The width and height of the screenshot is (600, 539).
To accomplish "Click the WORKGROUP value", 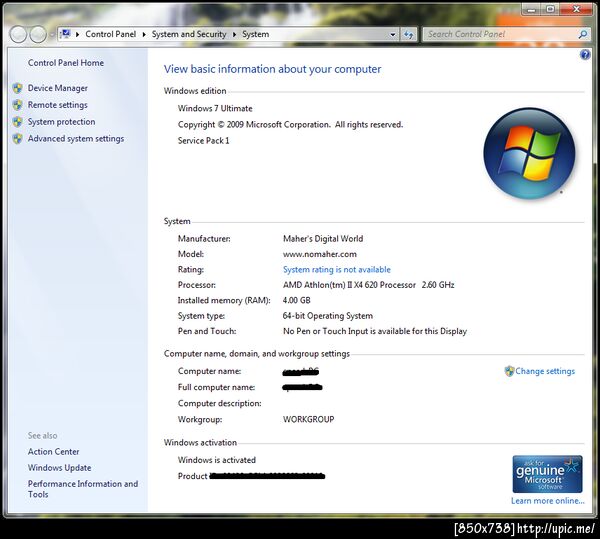I will click(x=308, y=419).
